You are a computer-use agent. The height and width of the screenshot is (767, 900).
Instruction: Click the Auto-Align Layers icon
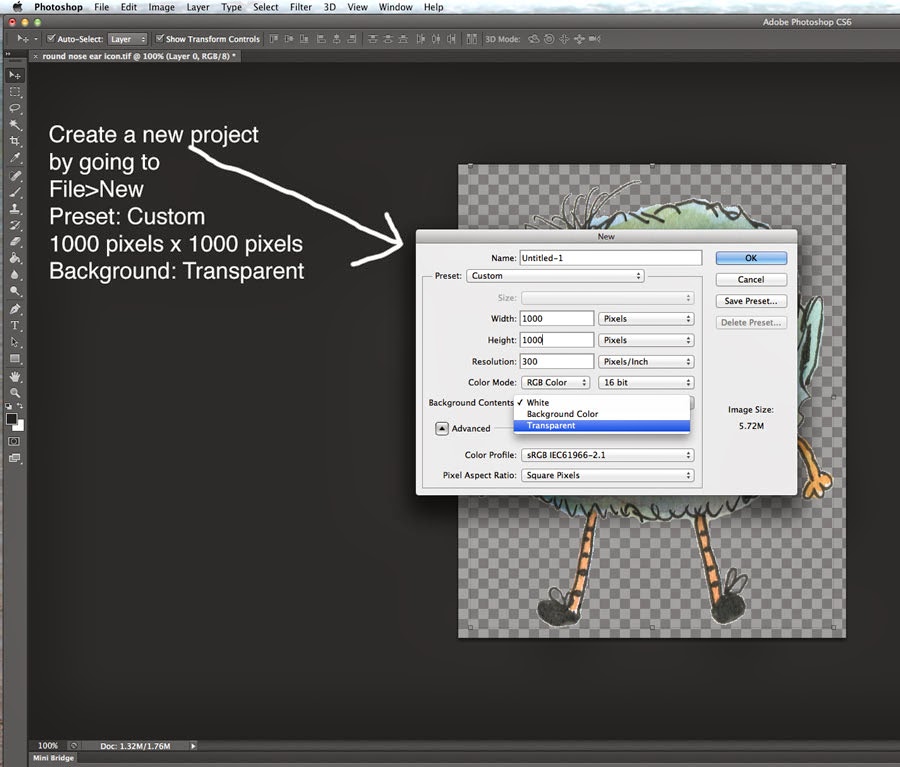tap(471, 39)
